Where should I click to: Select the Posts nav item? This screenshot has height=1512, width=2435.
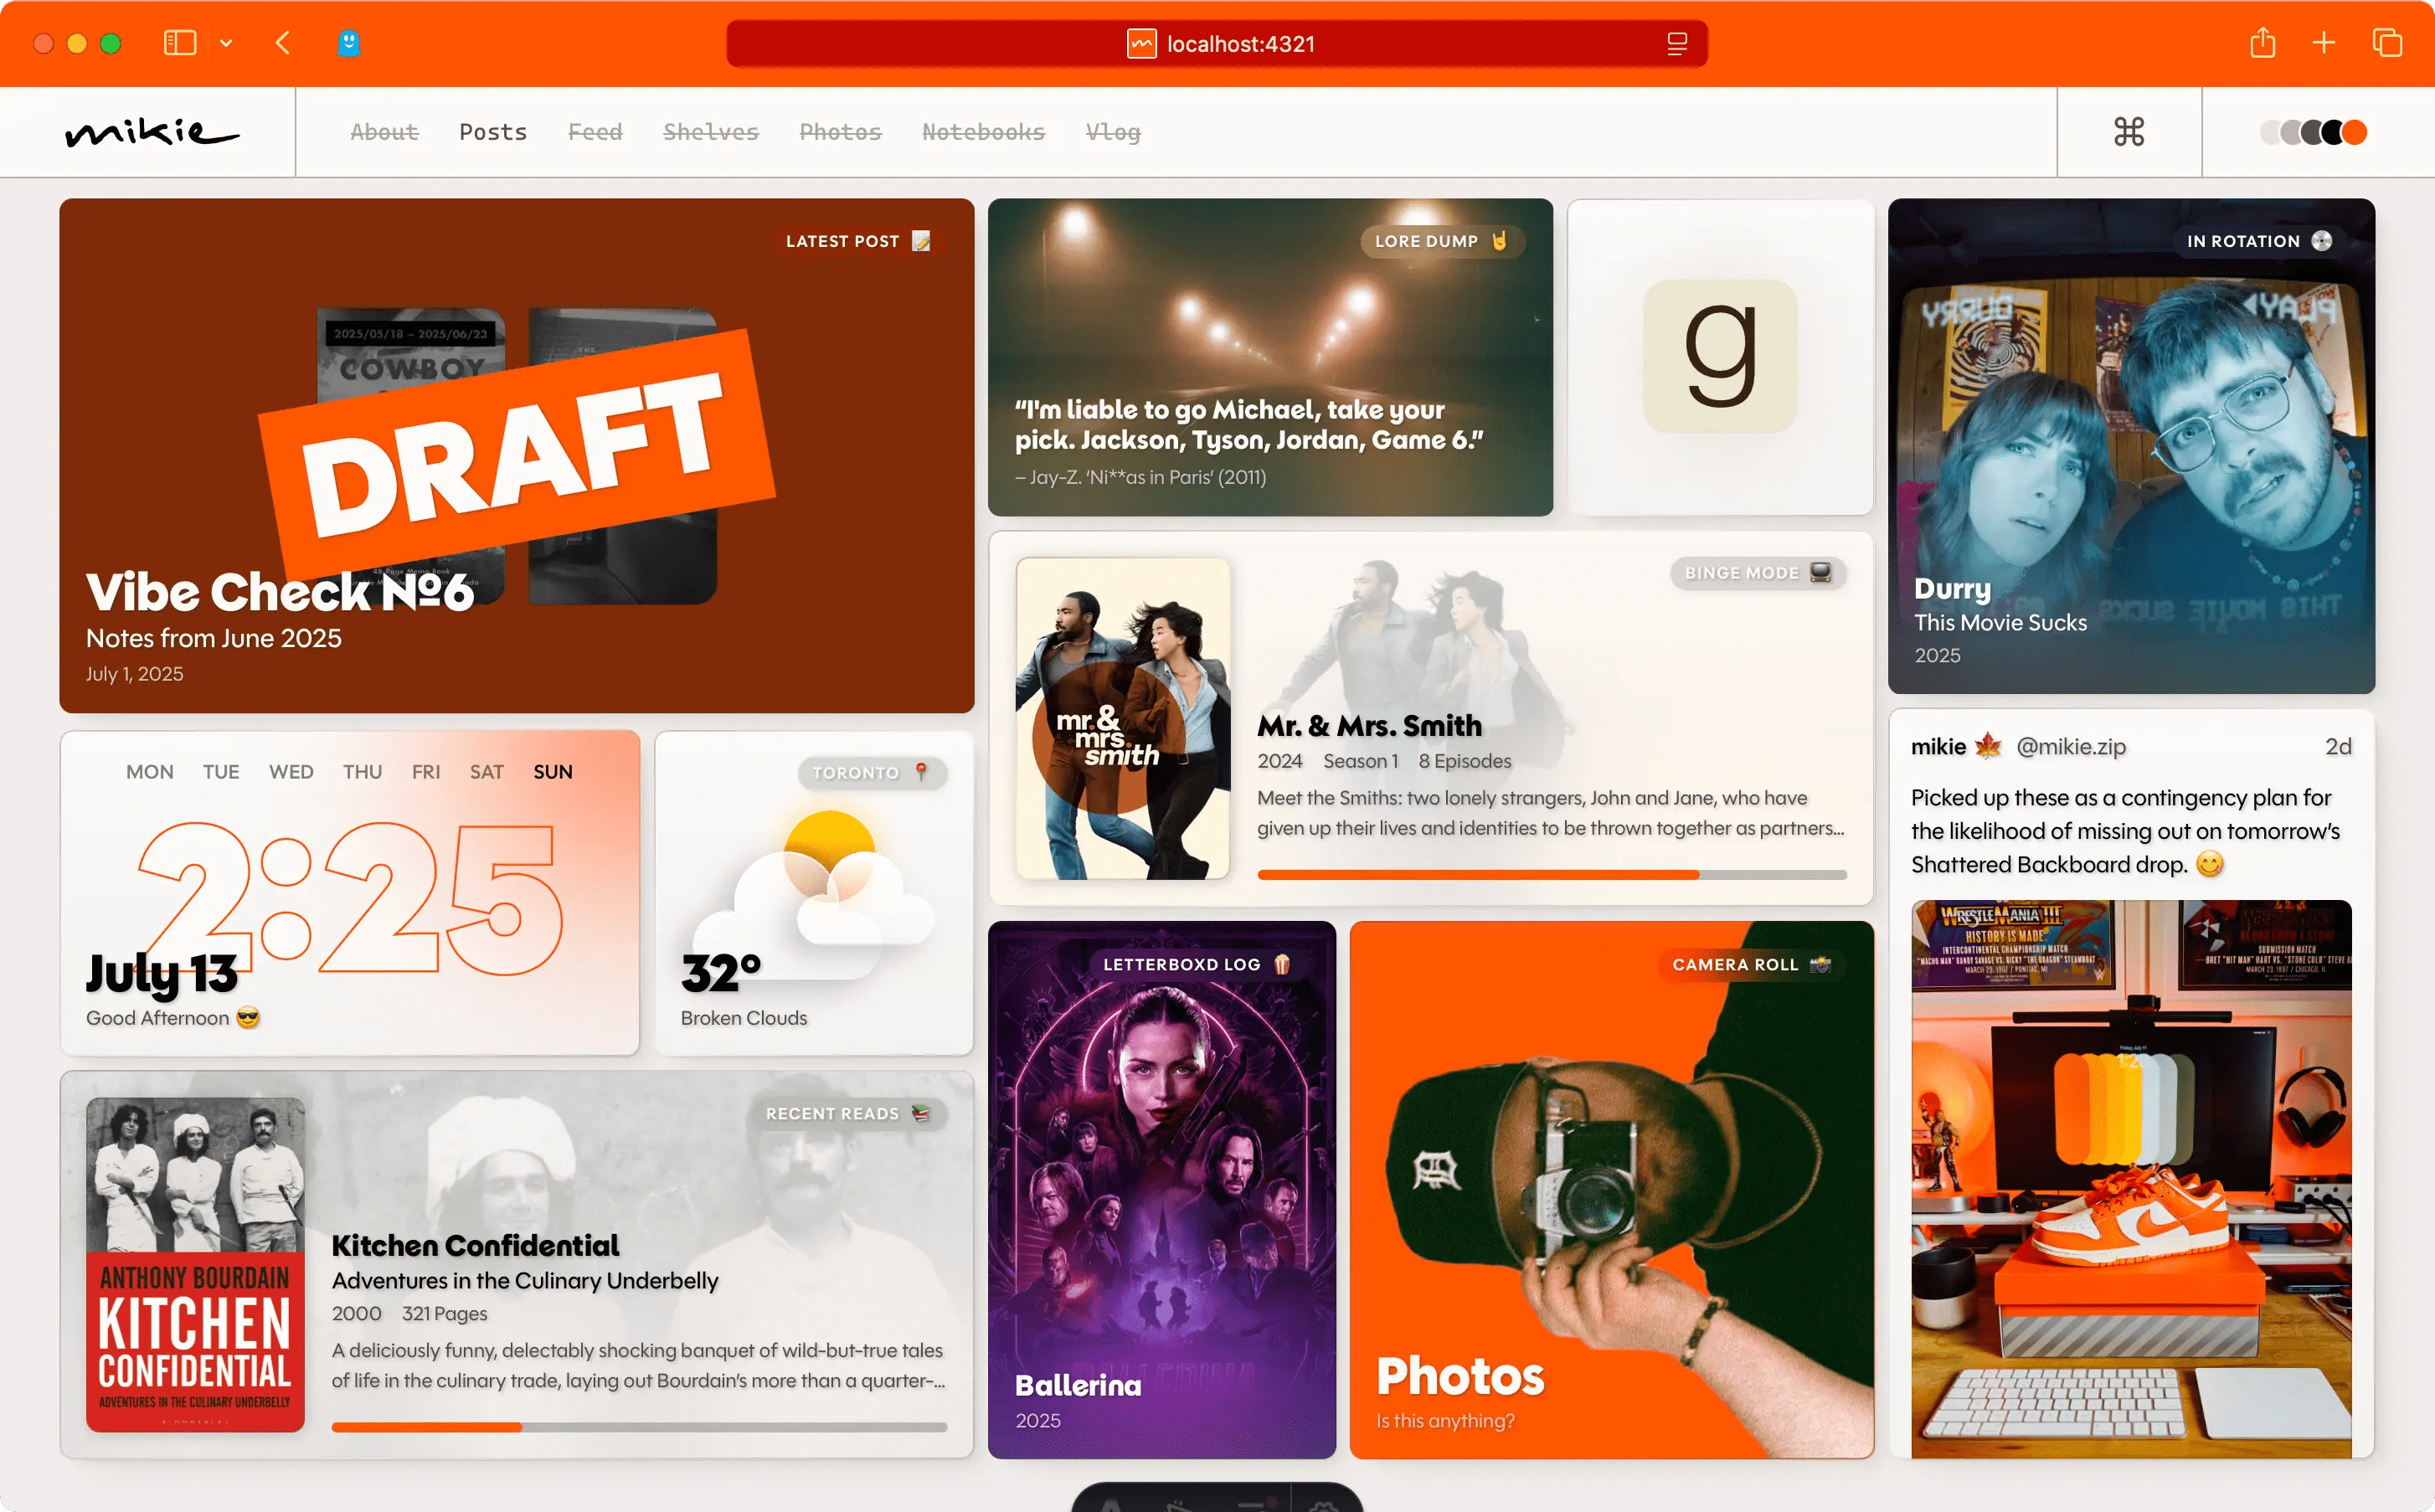click(492, 131)
